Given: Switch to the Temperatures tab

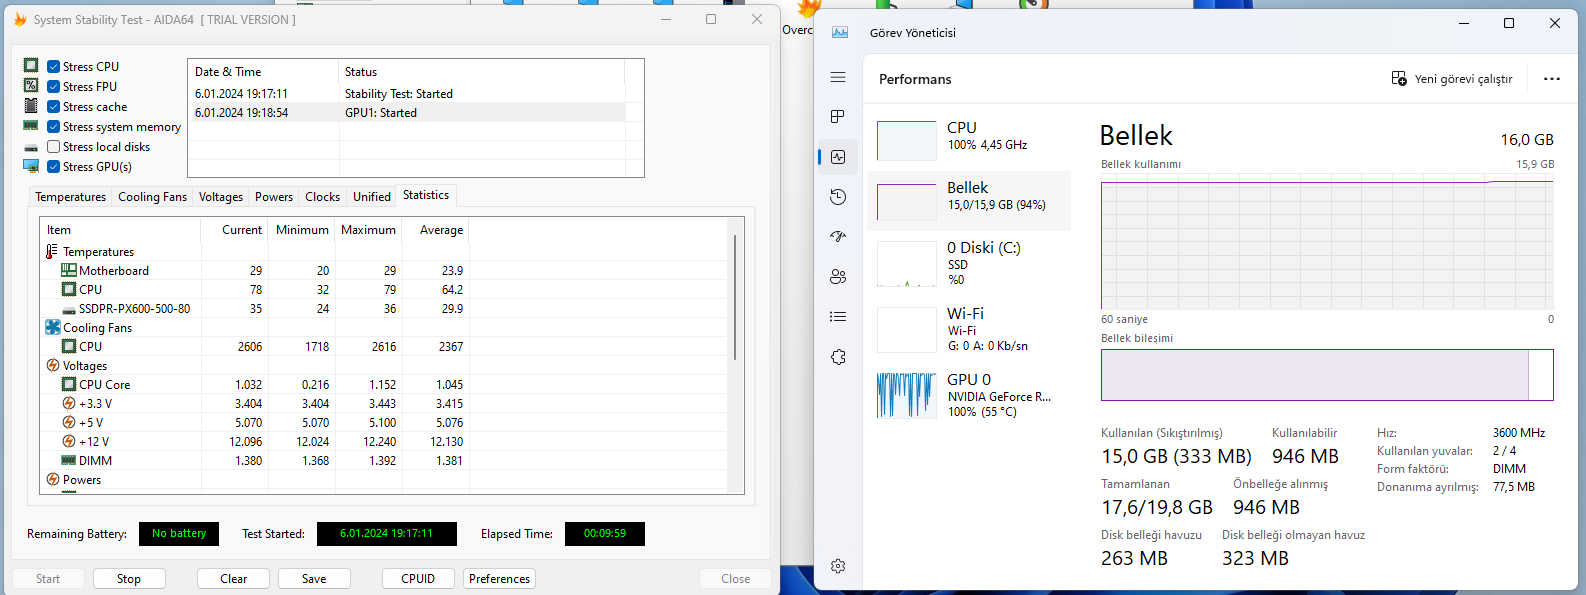Looking at the screenshot, I should [70, 197].
